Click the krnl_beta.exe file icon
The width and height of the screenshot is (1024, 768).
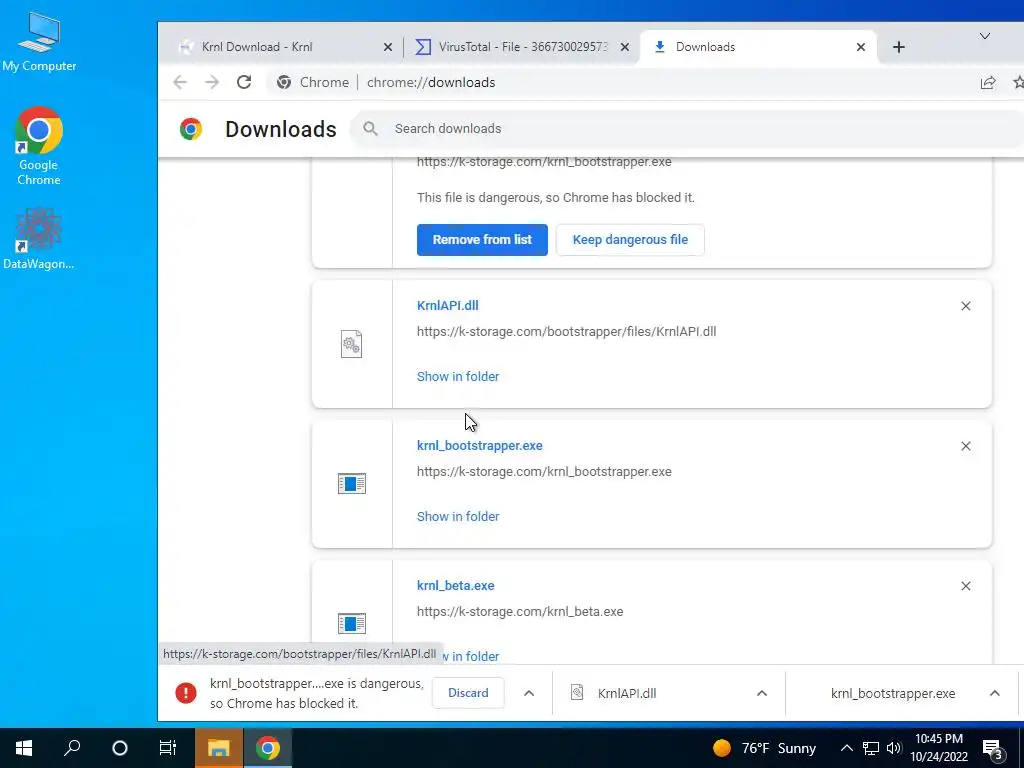351,623
